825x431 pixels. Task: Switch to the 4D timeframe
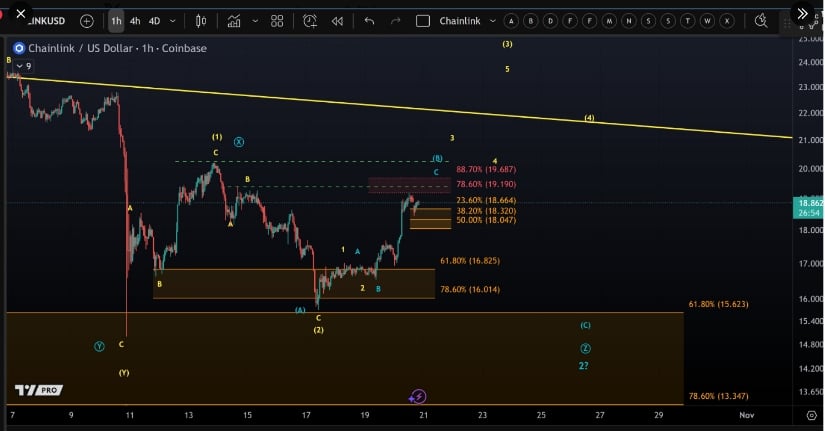(x=154, y=21)
